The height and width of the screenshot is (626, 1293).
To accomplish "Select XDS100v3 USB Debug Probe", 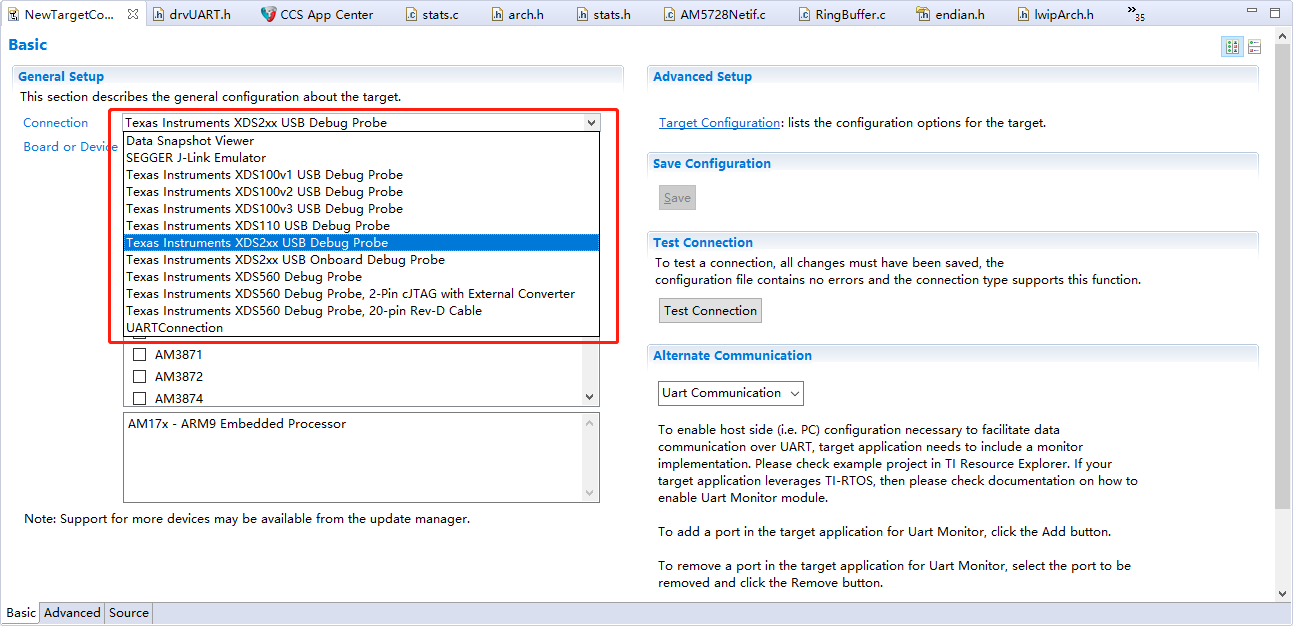I will tap(361, 209).
